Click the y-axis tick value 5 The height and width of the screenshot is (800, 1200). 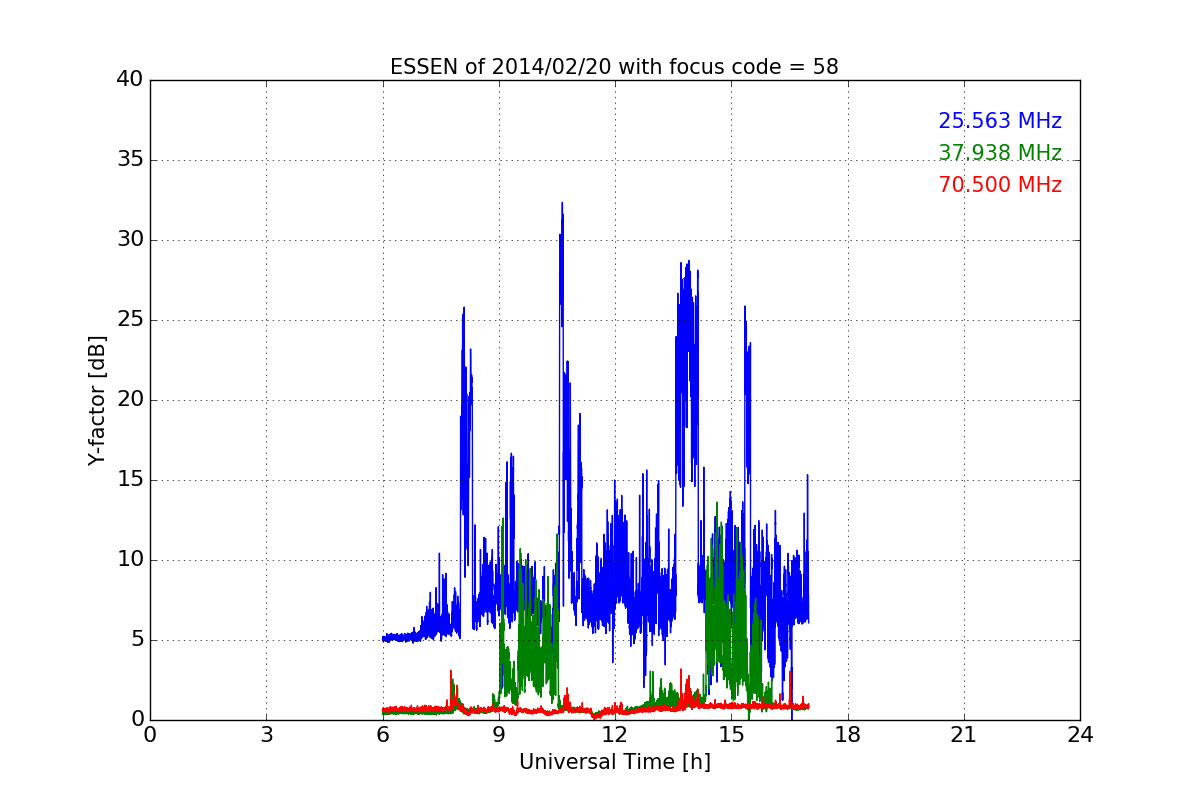click(137, 640)
